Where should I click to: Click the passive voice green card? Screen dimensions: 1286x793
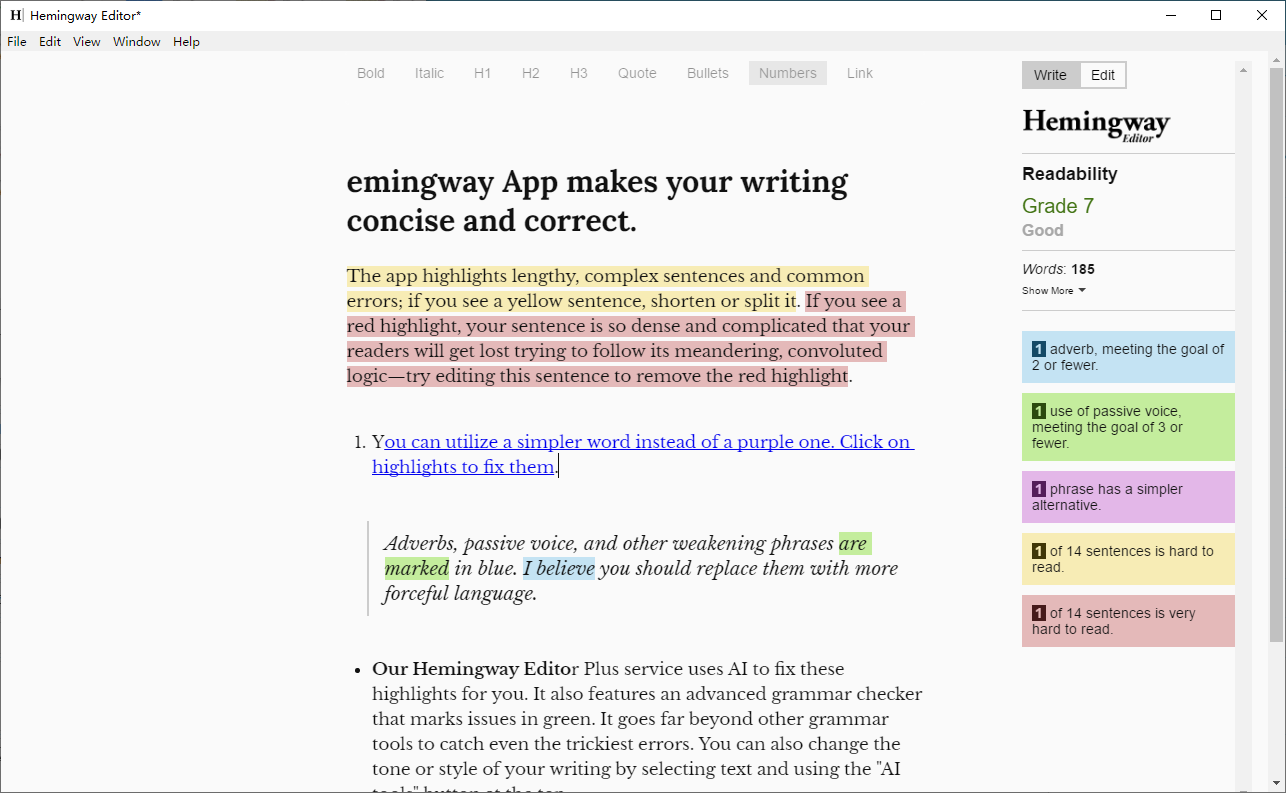pyautogui.click(x=1128, y=427)
